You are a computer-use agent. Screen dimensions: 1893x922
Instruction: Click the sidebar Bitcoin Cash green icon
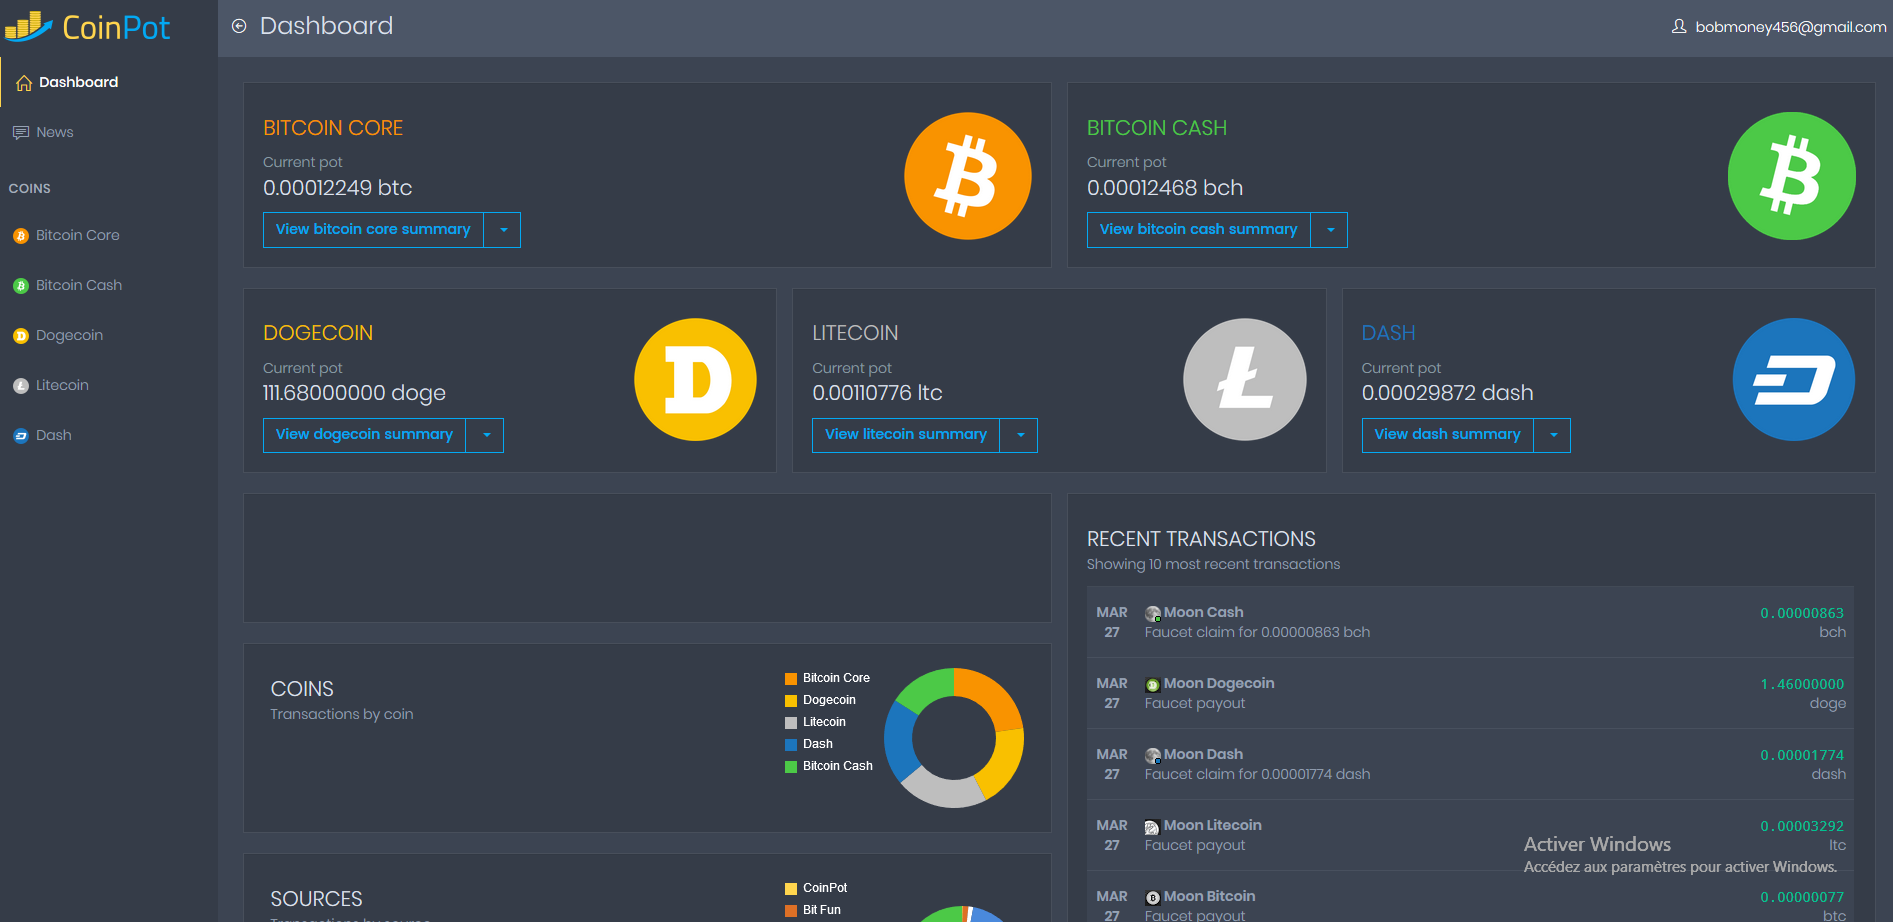[21, 286]
